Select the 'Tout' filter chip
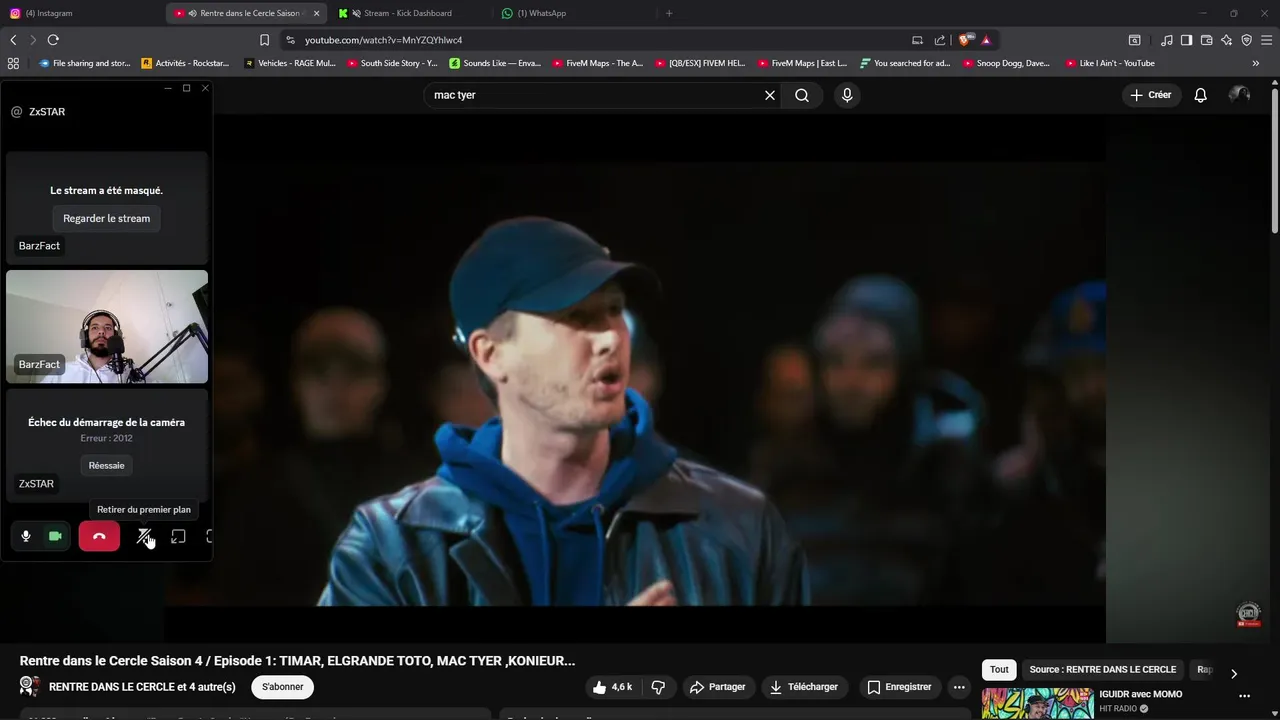Image resolution: width=1280 pixels, height=720 pixels. click(999, 670)
